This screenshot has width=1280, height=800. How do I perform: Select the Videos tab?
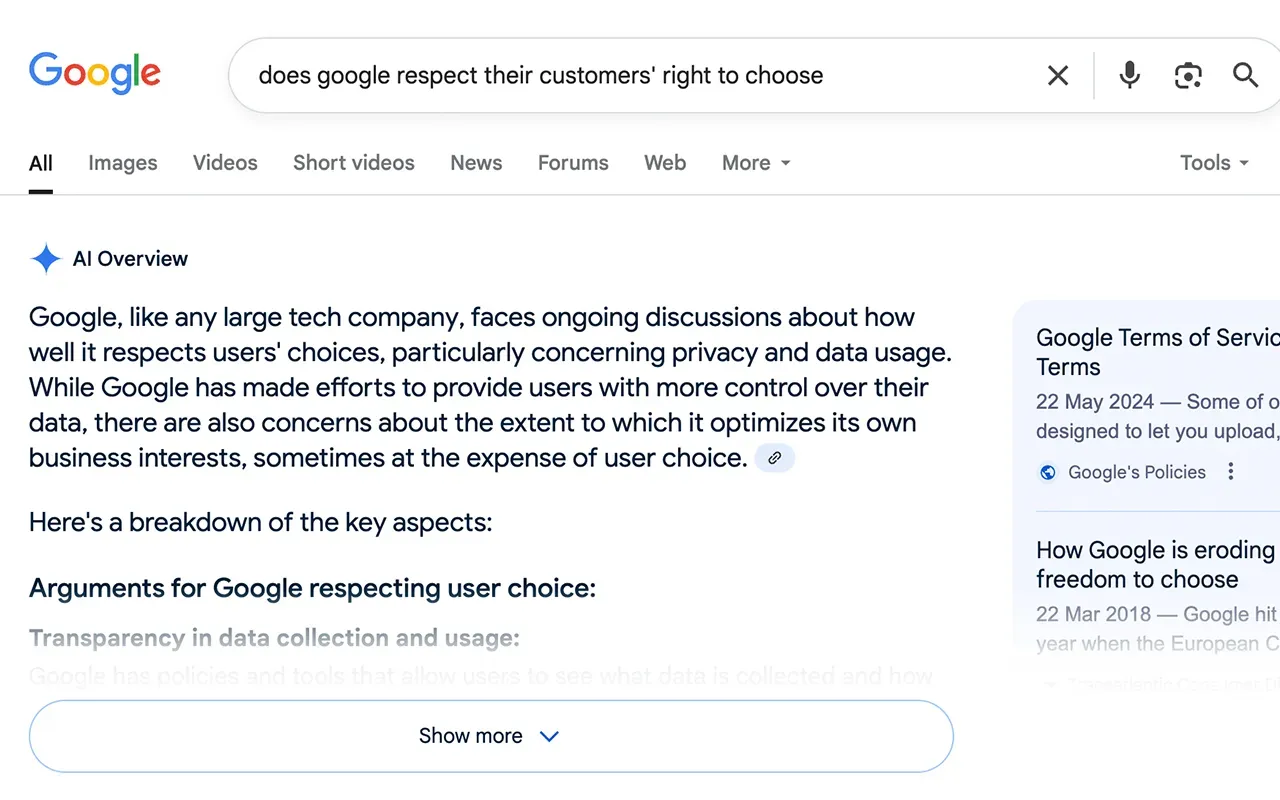[224, 163]
